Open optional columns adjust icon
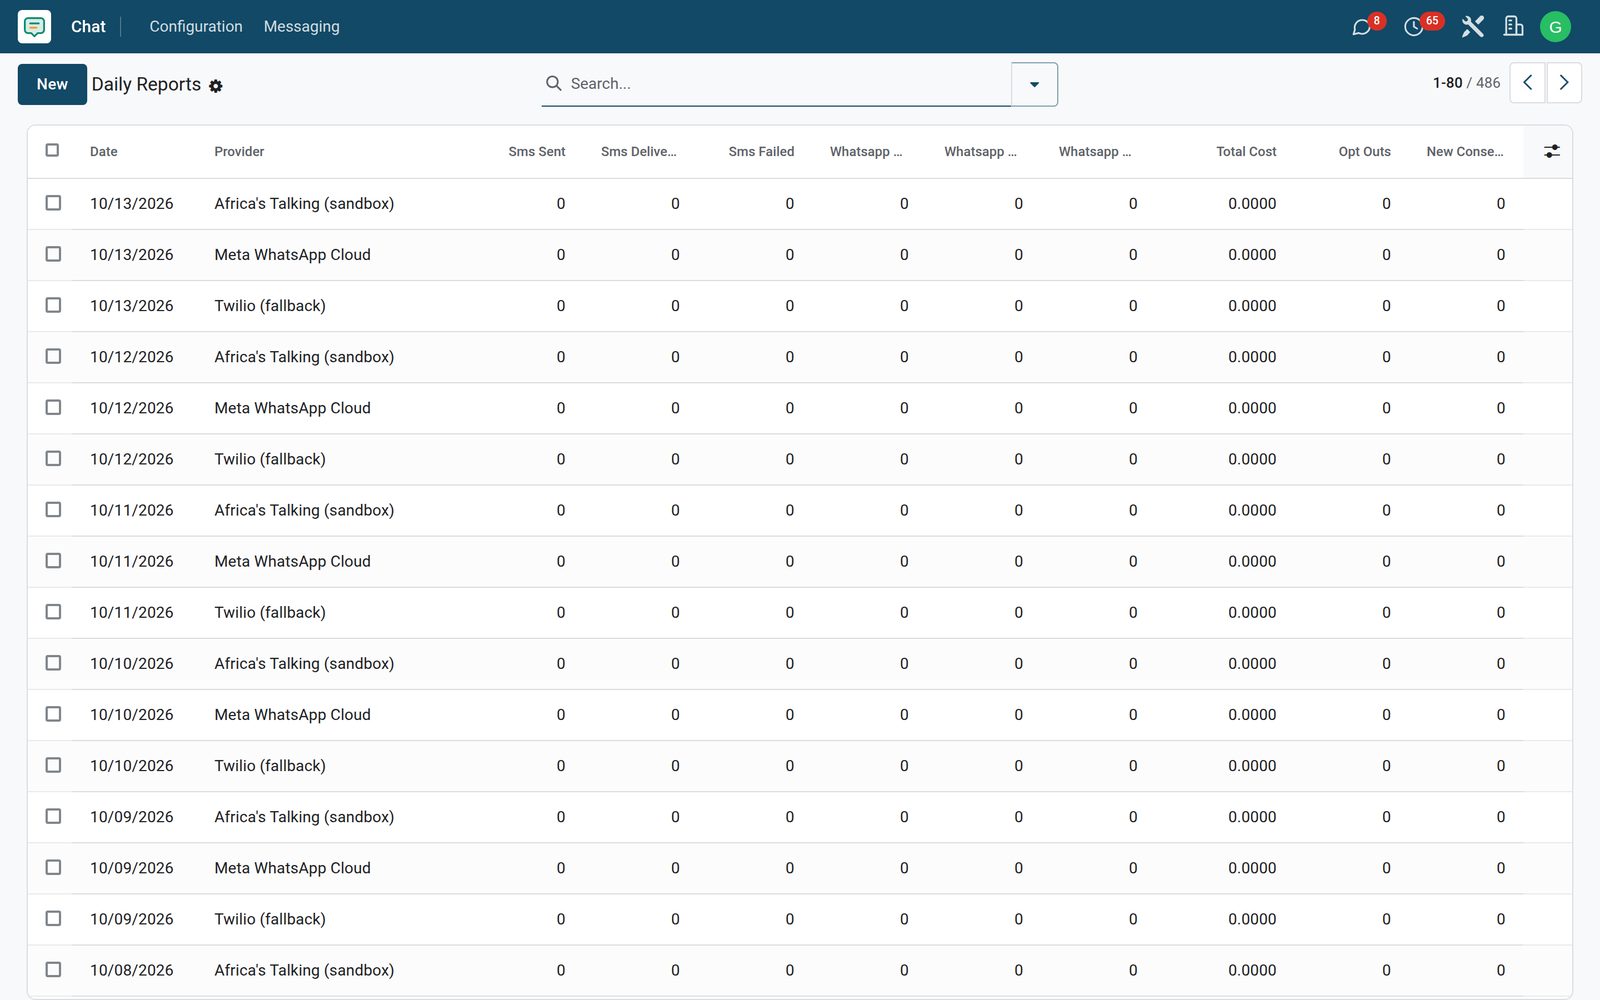This screenshot has height=1000, width=1600. [1551, 151]
